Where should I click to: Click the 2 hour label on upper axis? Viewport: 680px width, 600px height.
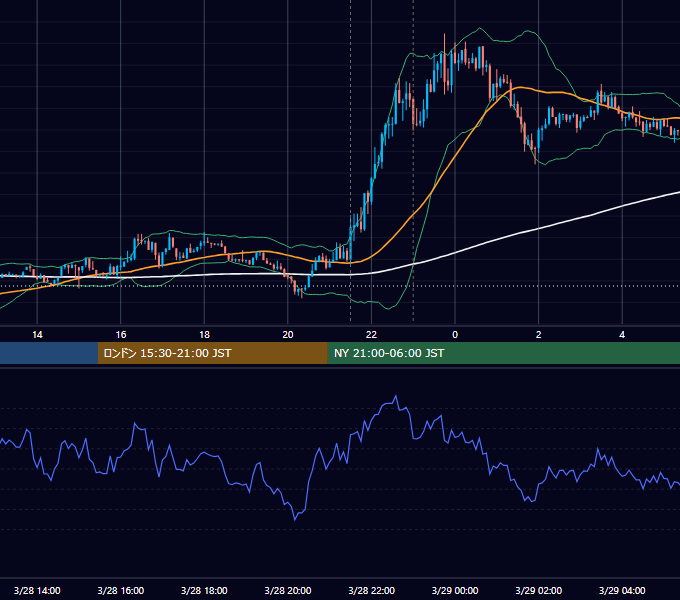(539, 335)
